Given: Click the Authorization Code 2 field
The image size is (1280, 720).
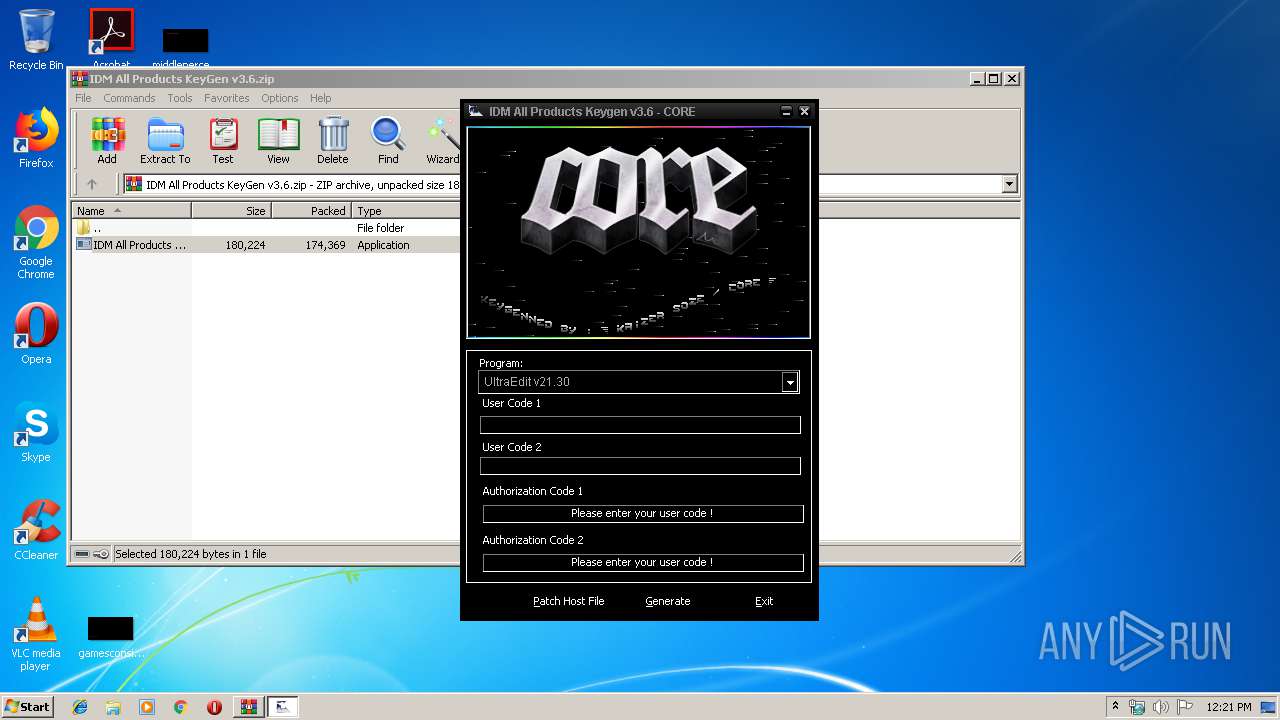Looking at the screenshot, I should pyautogui.click(x=643, y=563).
